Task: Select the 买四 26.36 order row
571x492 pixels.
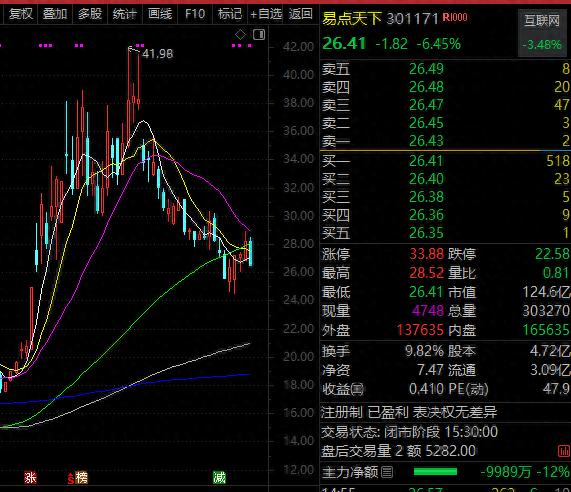Action: click(445, 215)
